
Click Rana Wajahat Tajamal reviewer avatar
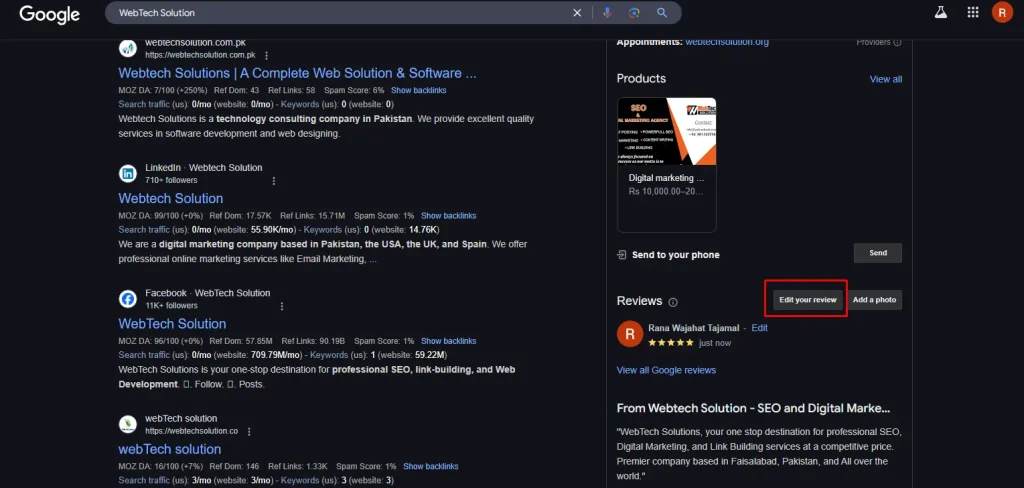(630, 334)
